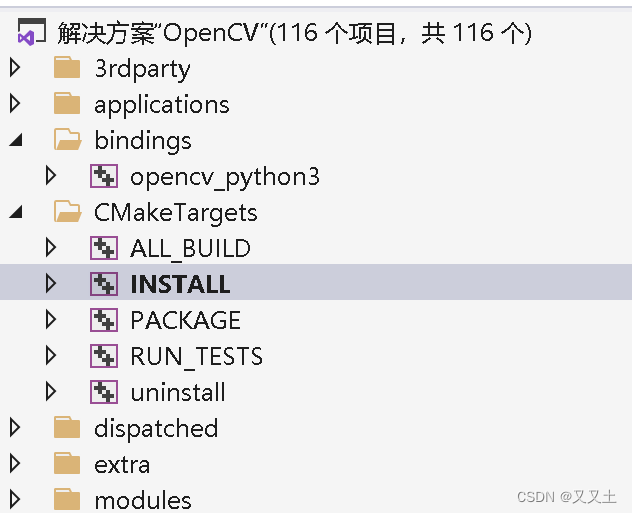Click the PACKAGE project icon
The image size is (632, 513).
(104, 320)
